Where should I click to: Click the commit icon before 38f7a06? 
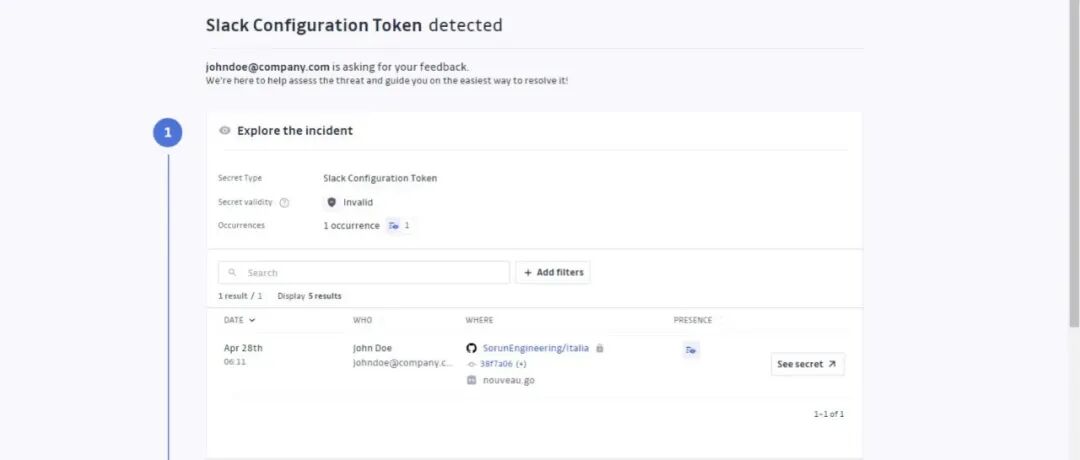[x=472, y=364]
